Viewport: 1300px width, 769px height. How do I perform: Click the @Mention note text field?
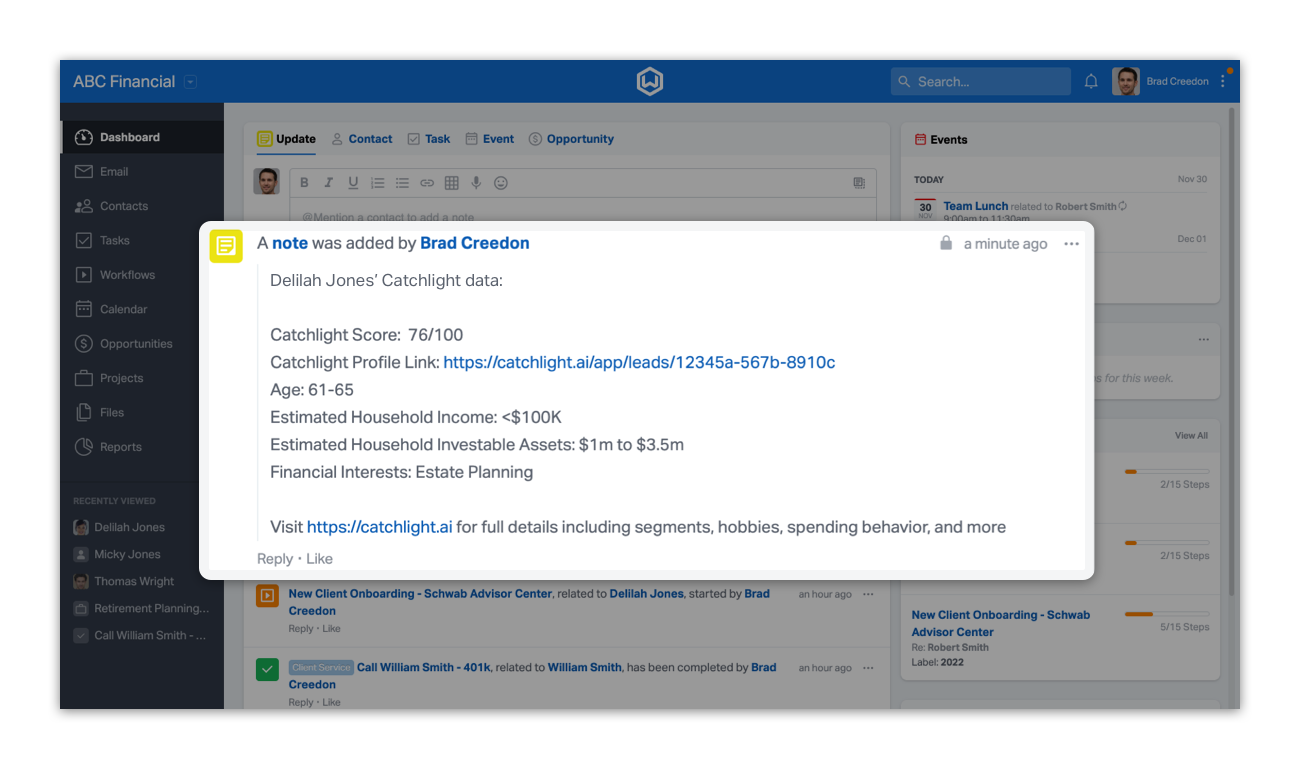pyautogui.click(x=583, y=211)
